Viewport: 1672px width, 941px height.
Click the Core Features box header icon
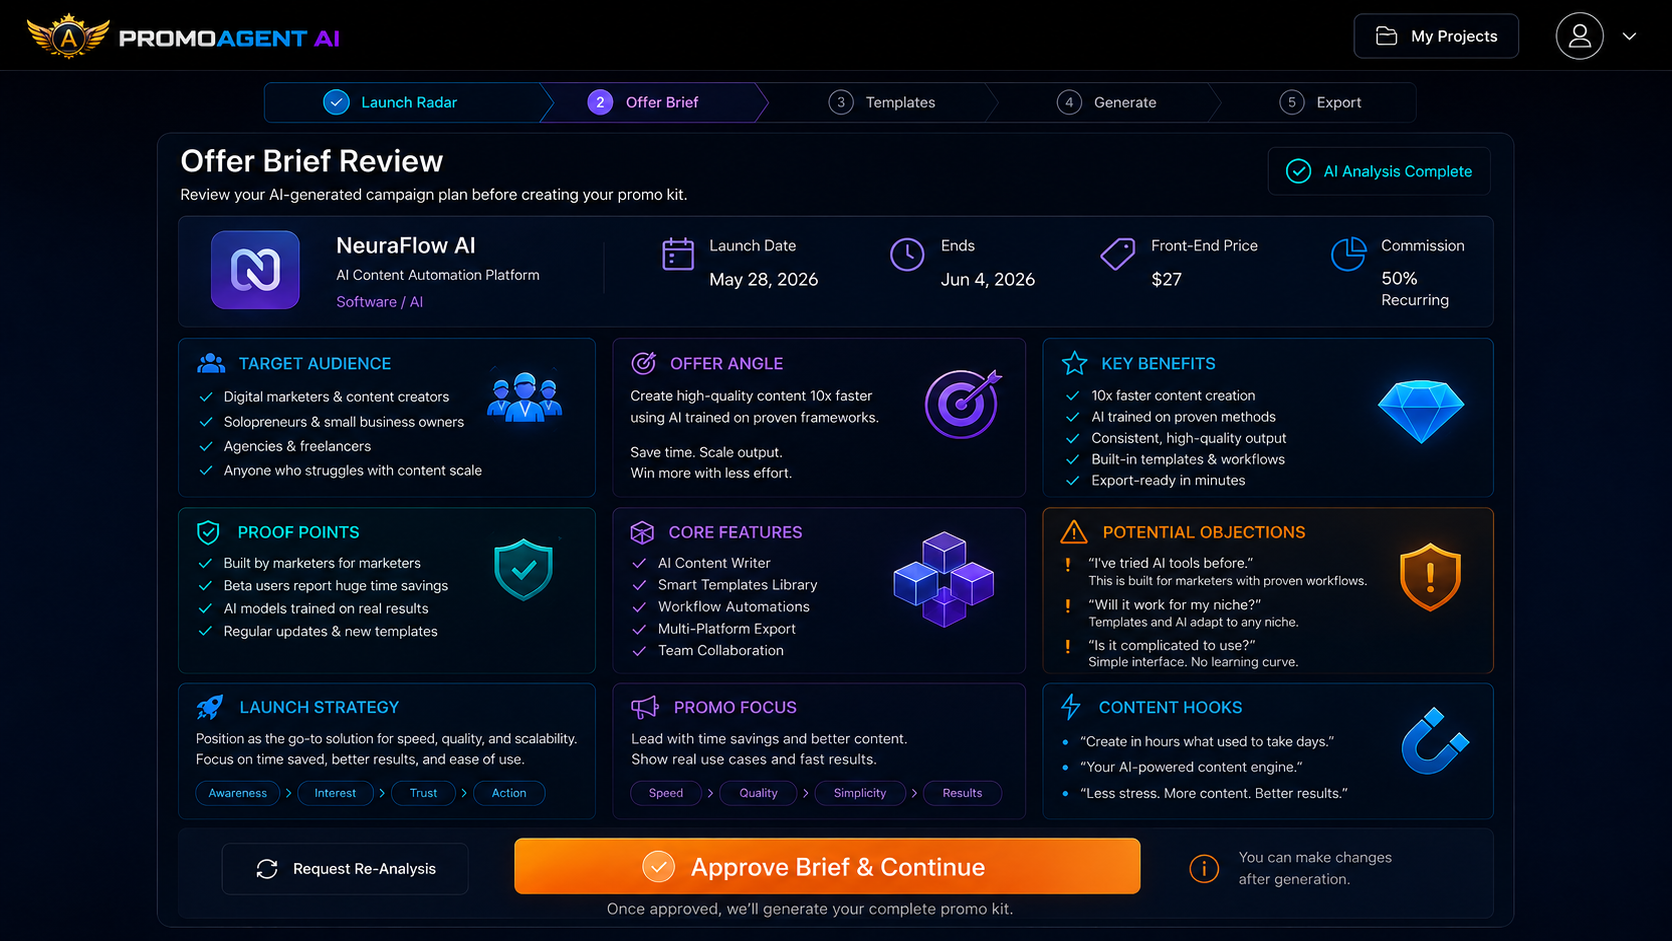[x=642, y=532]
